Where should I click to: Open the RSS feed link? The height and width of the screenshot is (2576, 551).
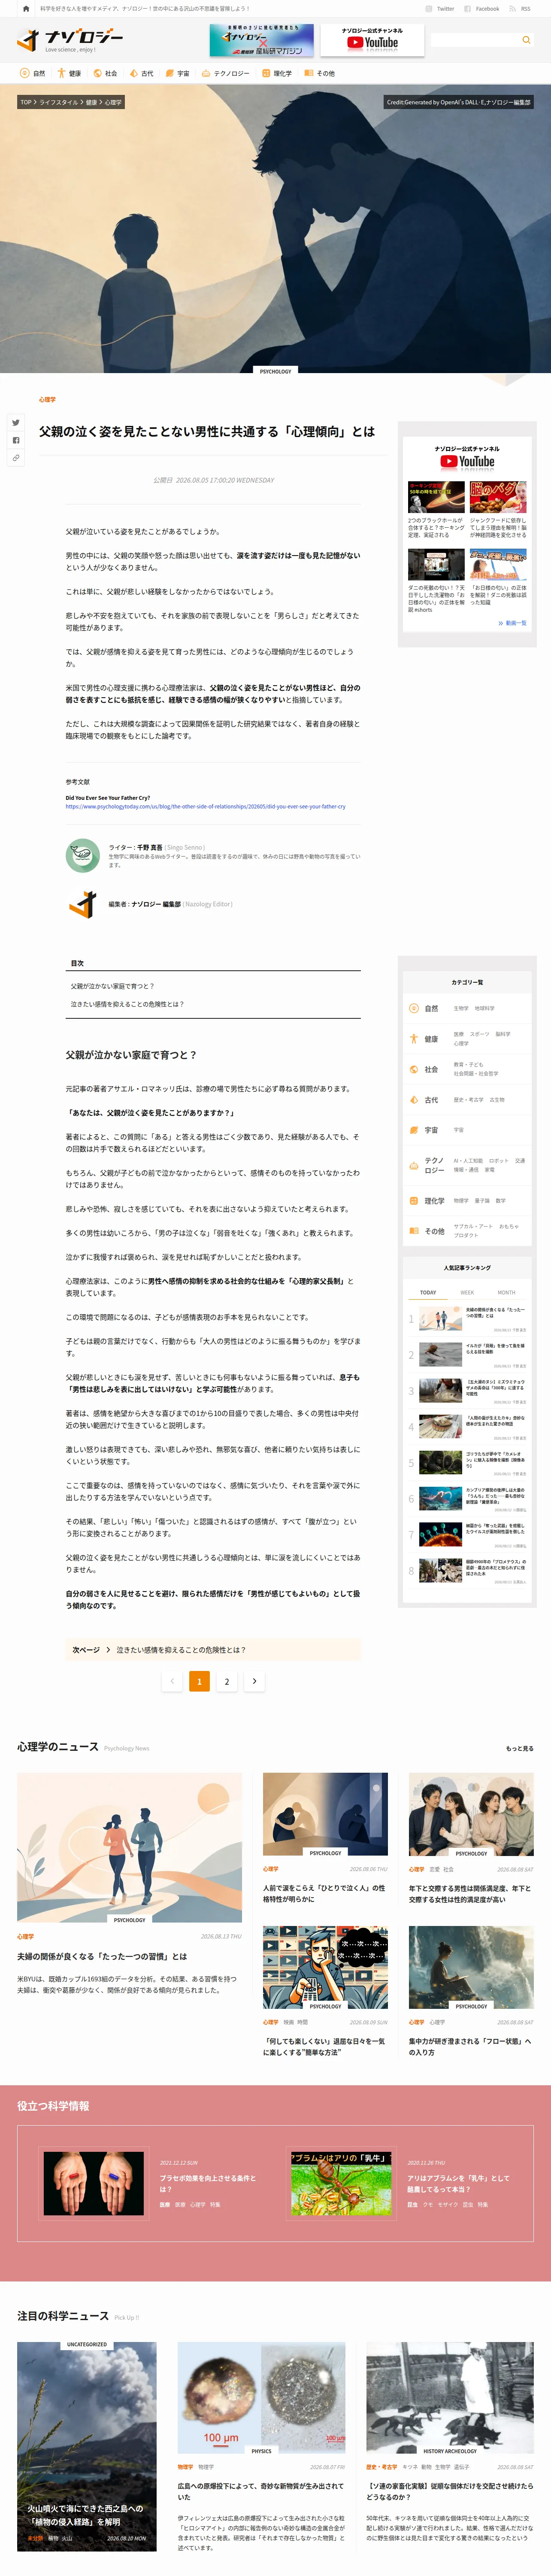pyautogui.click(x=520, y=8)
